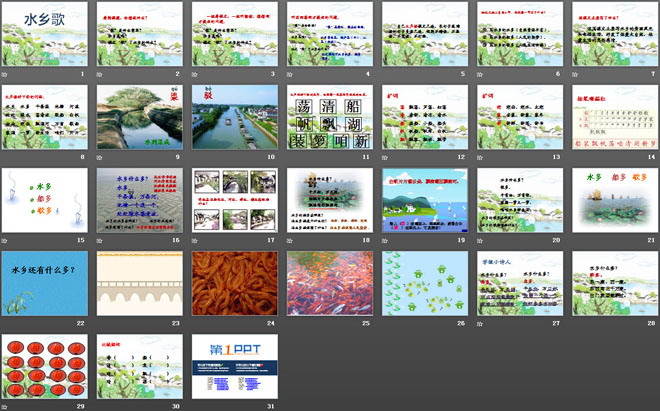Click animation star icon under slide 2
The width and height of the screenshot is (660, 411).
pos(100,75)
